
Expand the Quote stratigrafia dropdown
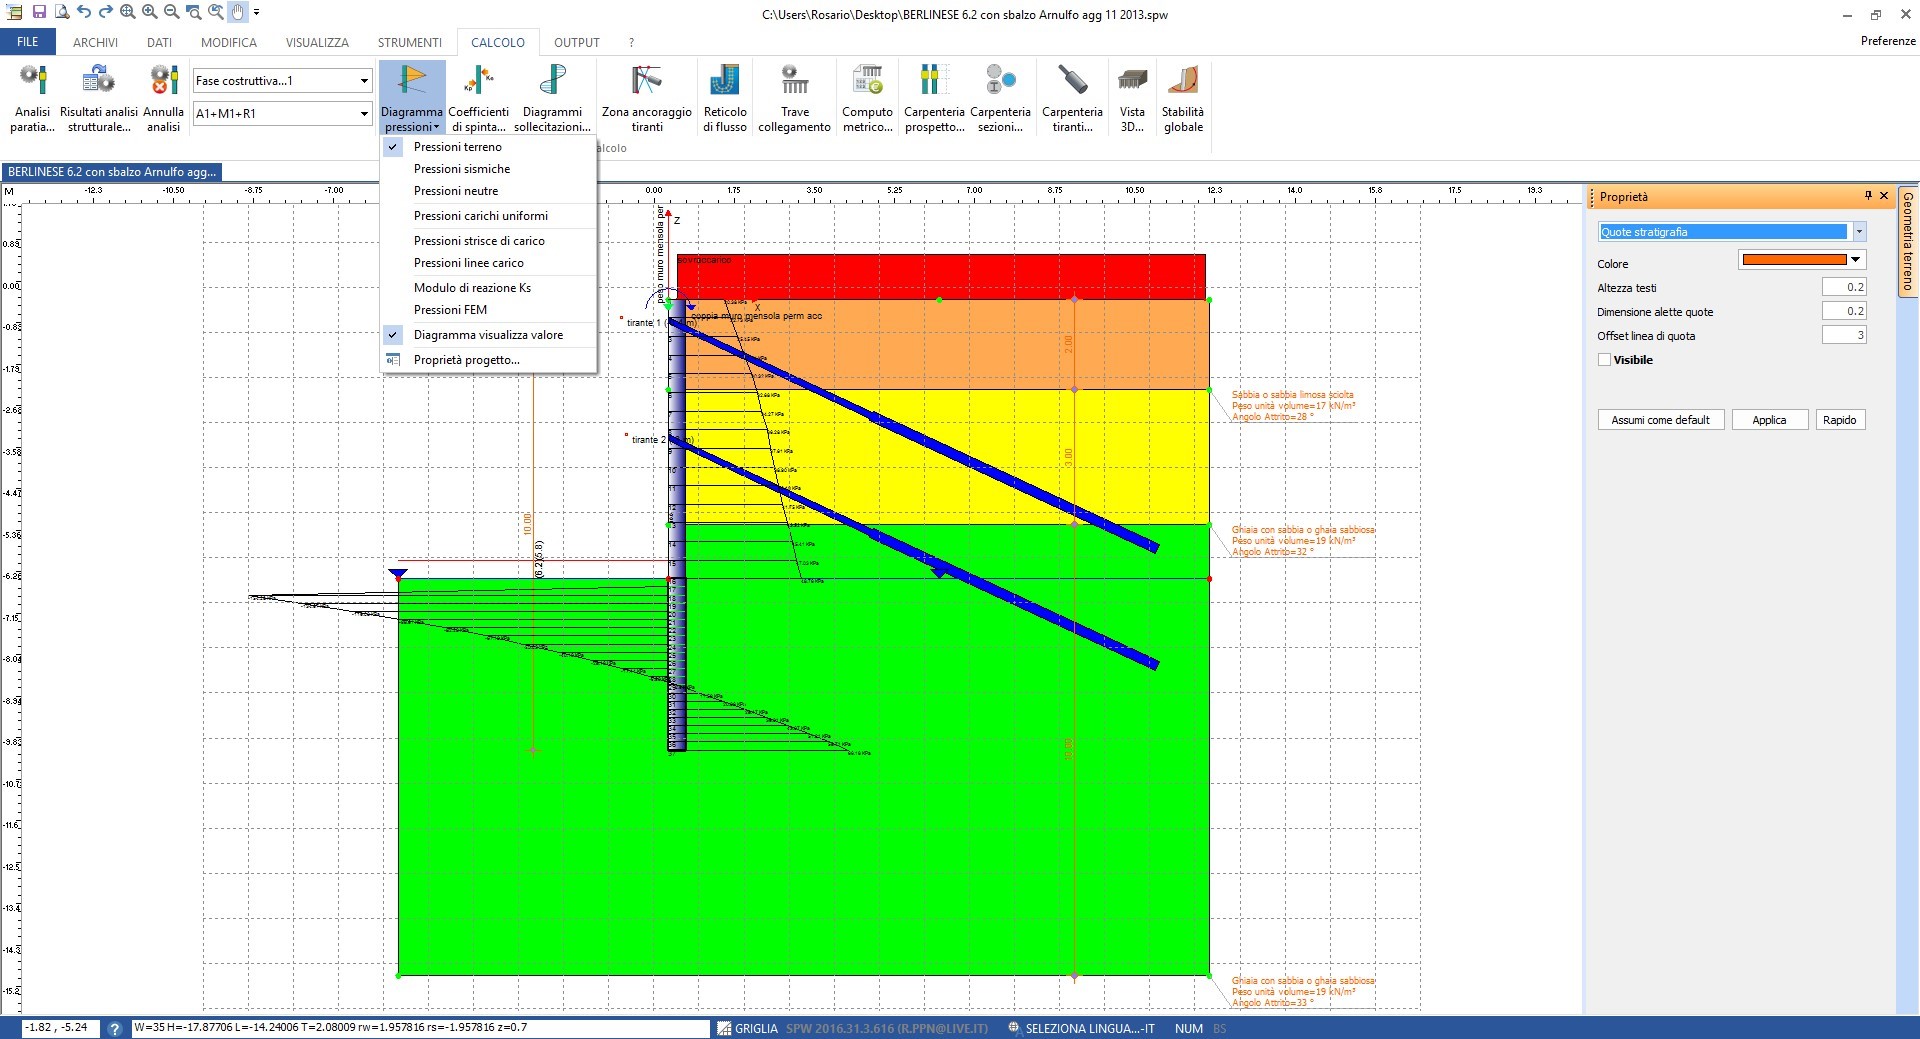(1859, 232)
